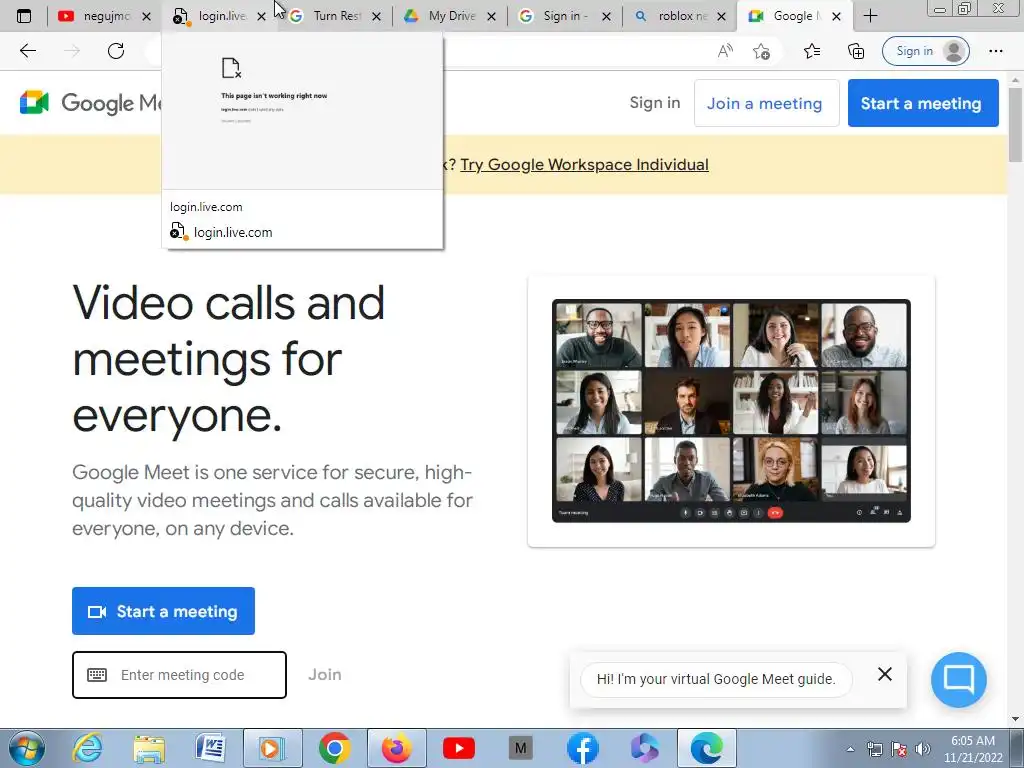Image resolution: width=1024 pixels, height=768 pixels.
Task: Click the Join text button
Action: pyautogui.click(x=325, y=675)
